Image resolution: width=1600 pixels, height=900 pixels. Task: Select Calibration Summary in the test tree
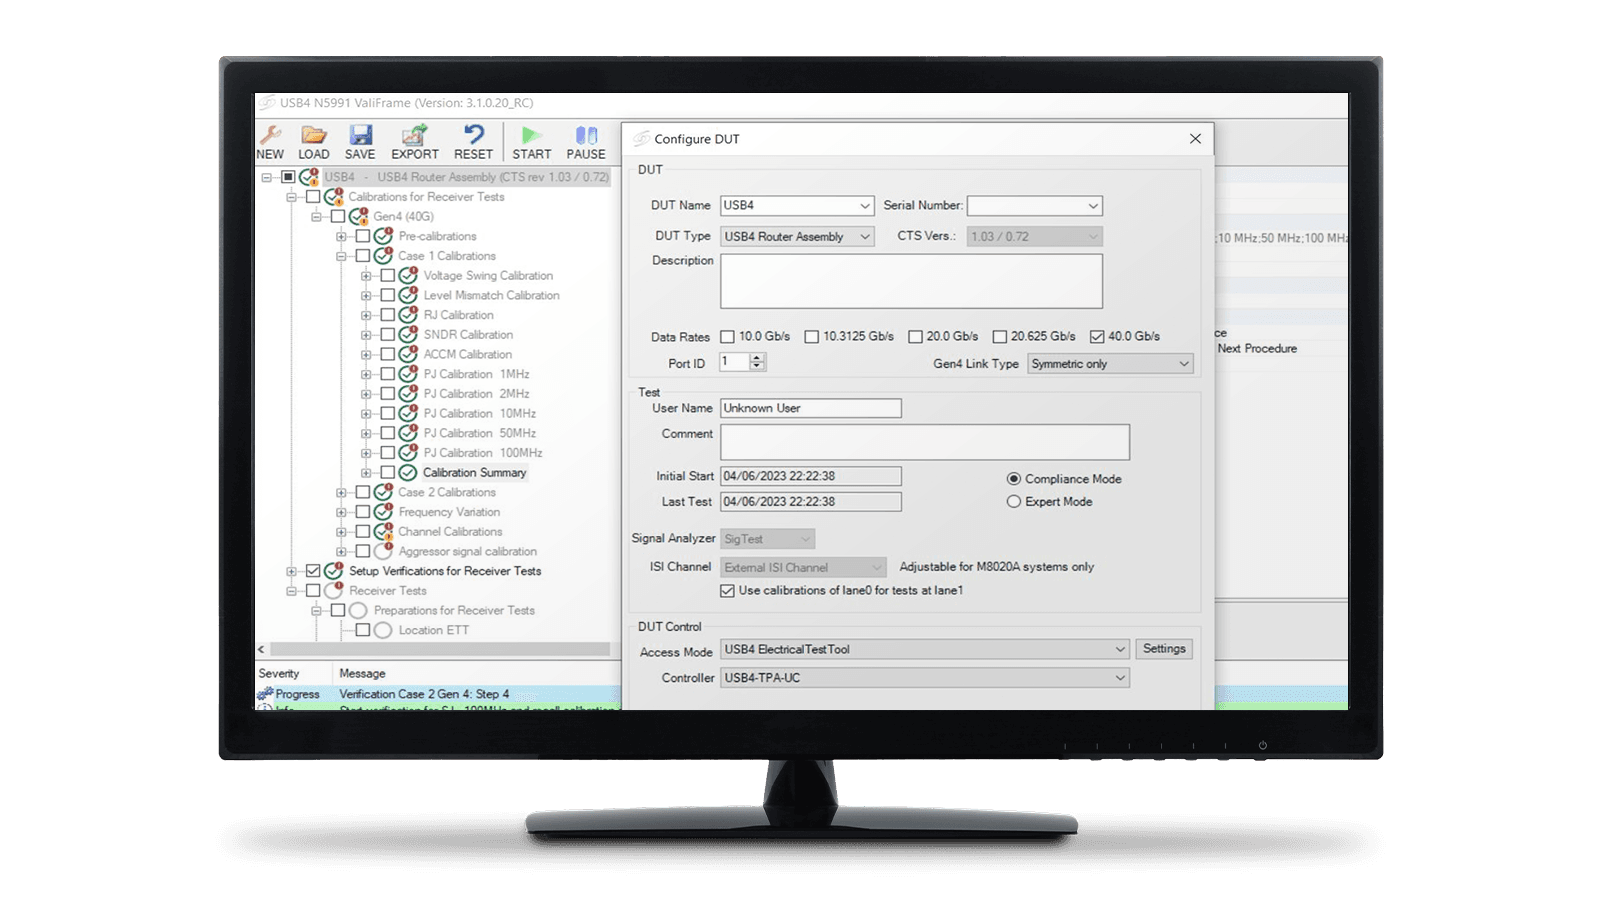pyautogui.click(x=474, y=472)
